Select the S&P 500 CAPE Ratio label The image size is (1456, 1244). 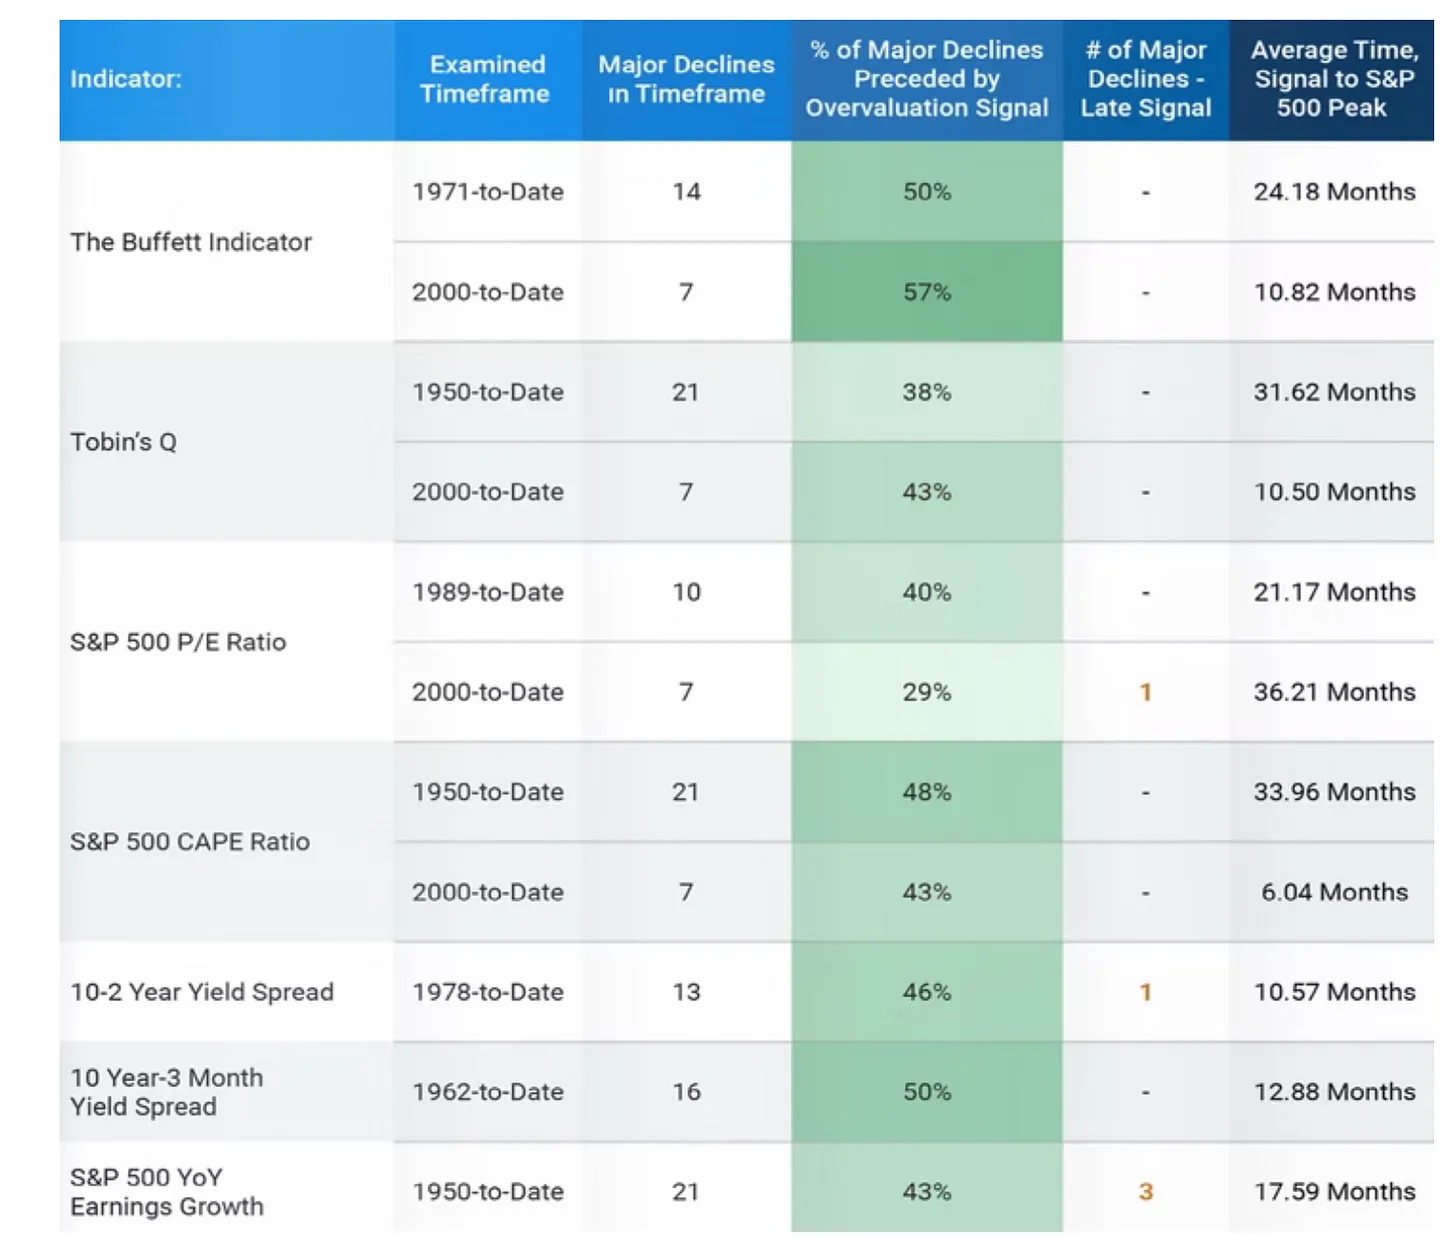tap(190, 842)
